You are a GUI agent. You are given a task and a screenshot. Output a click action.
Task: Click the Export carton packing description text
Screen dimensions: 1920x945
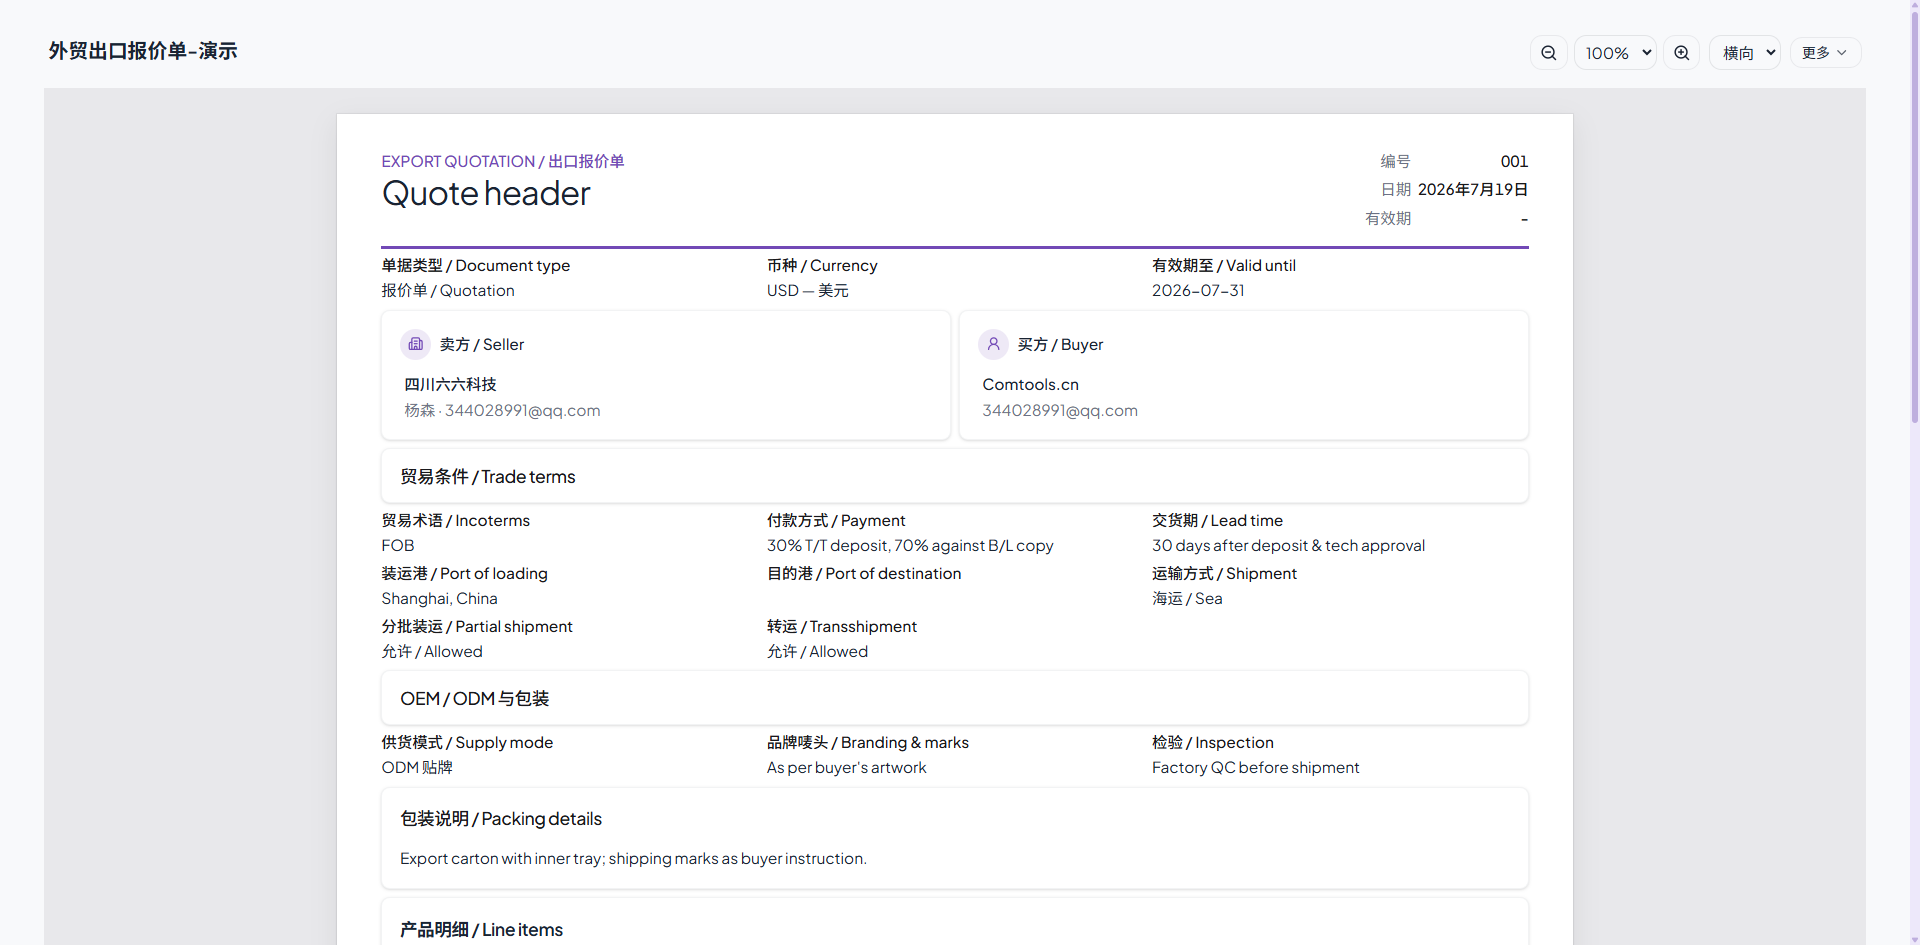(x=633, y=858)
